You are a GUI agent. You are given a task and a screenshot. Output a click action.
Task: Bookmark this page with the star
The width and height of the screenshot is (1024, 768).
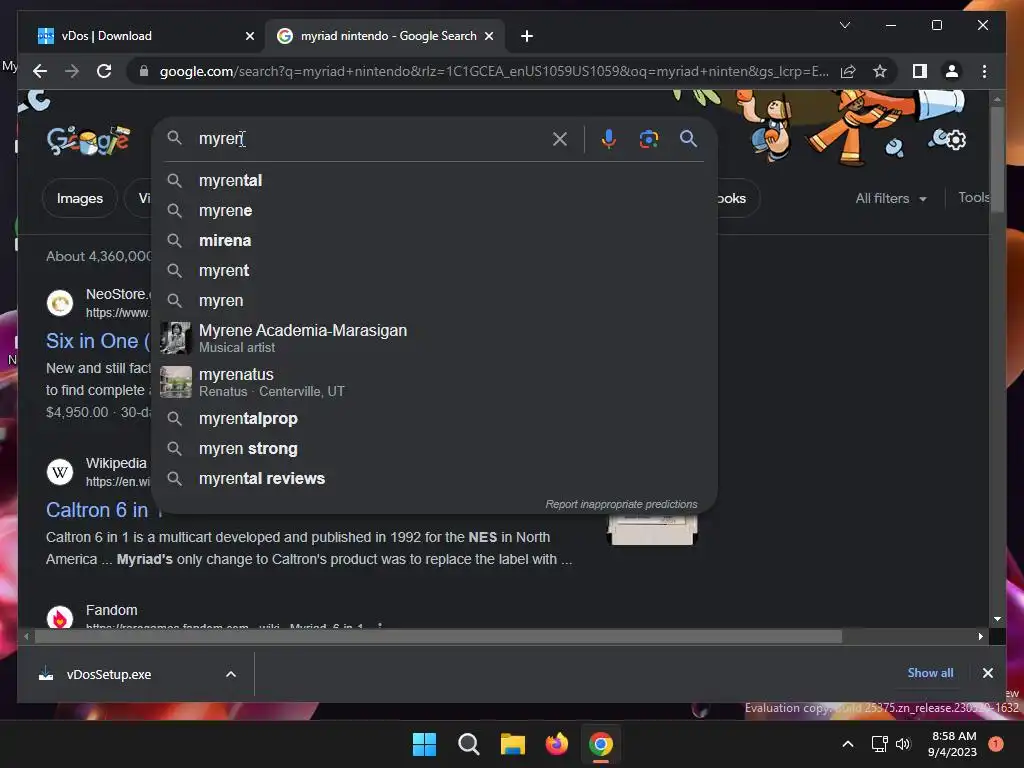point(880,71)
